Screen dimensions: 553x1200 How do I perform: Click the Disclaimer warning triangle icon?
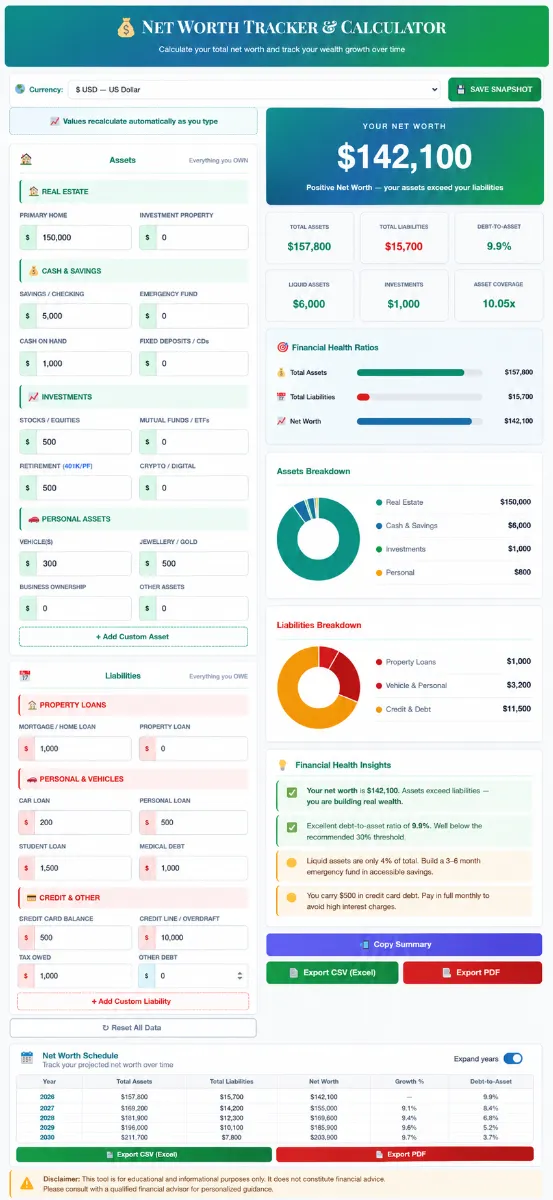pos(27,1183)
